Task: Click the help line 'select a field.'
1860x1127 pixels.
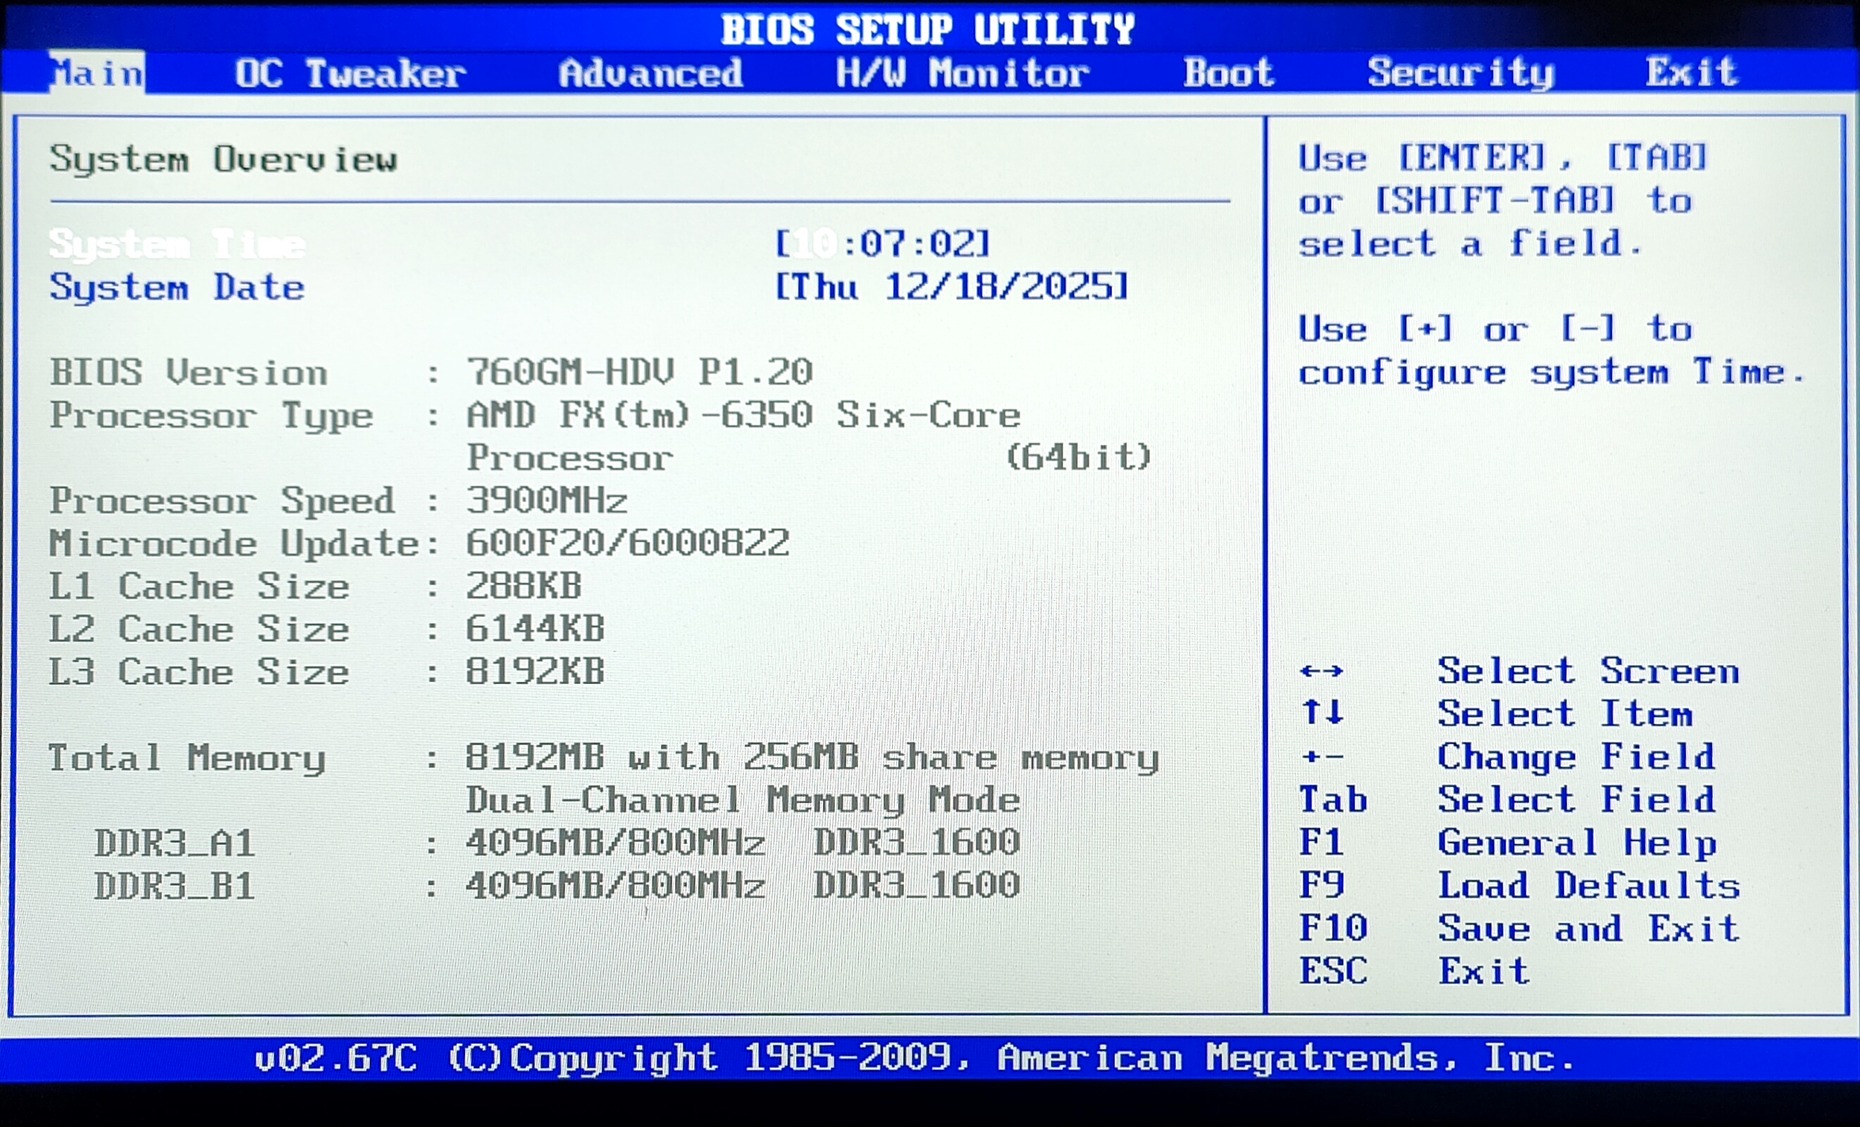Action: click(1470, 244)
